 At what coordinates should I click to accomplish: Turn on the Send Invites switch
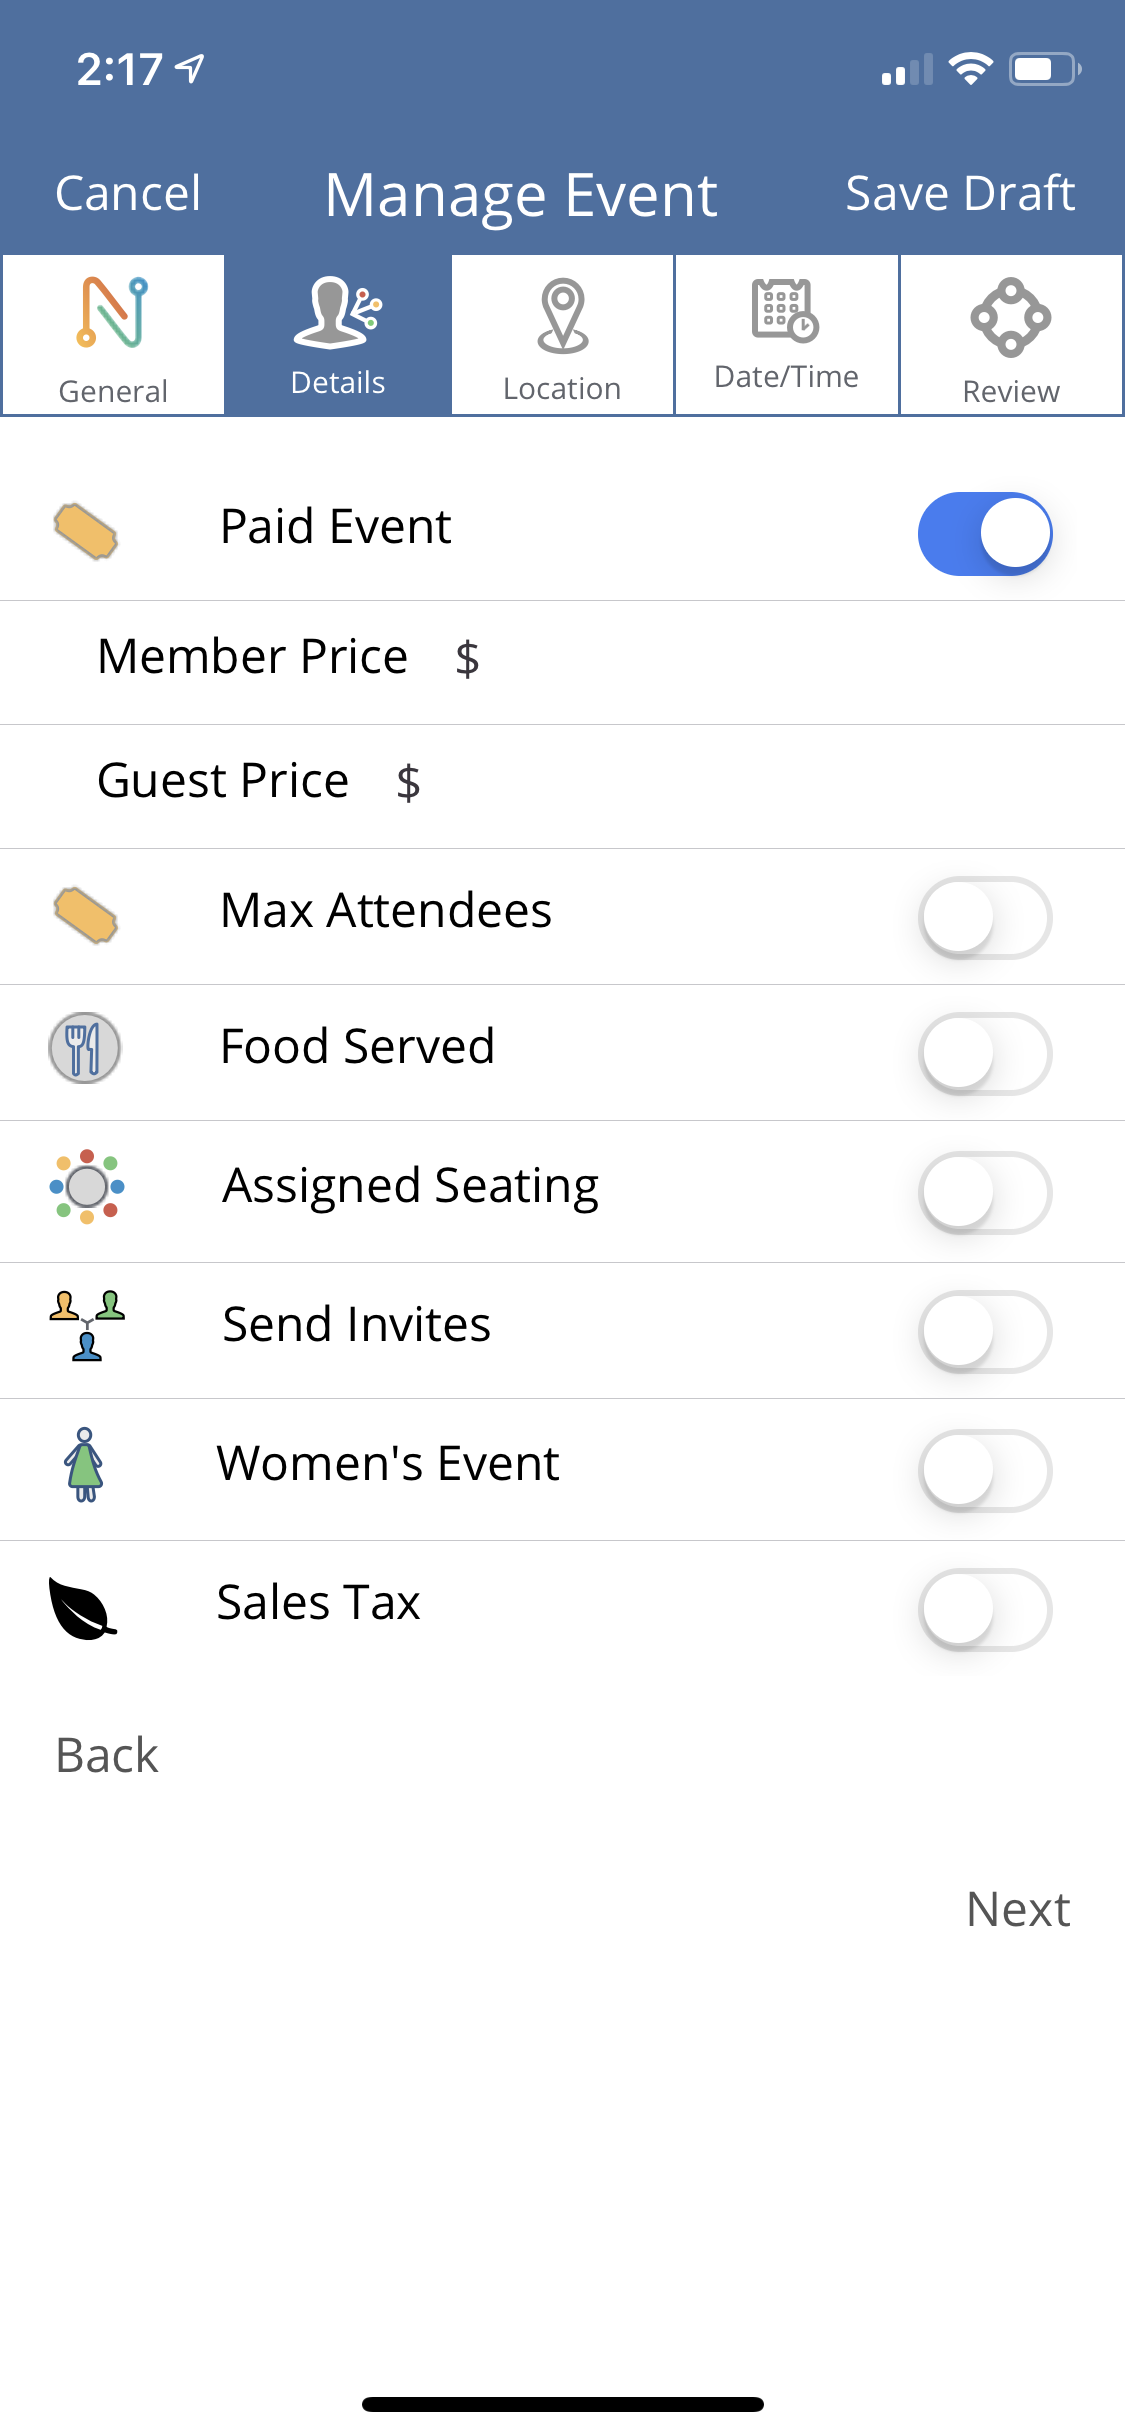[984, 1331]
